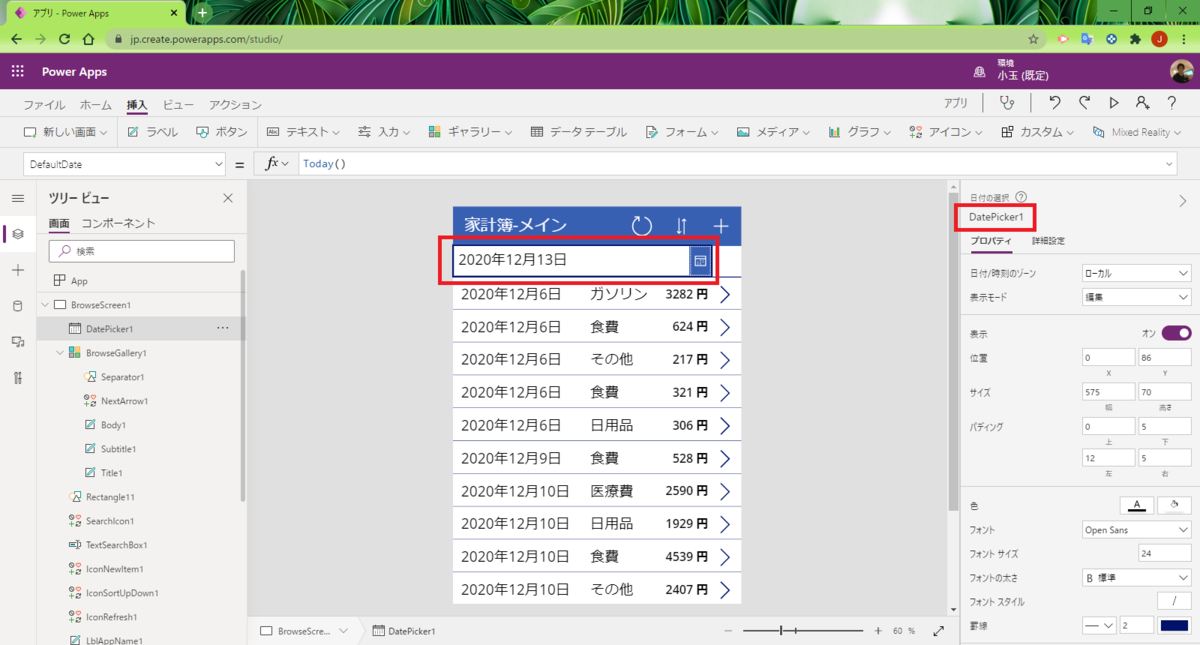Click the アプリ button in top bar

pyautogui.click(x=955, y=103)
